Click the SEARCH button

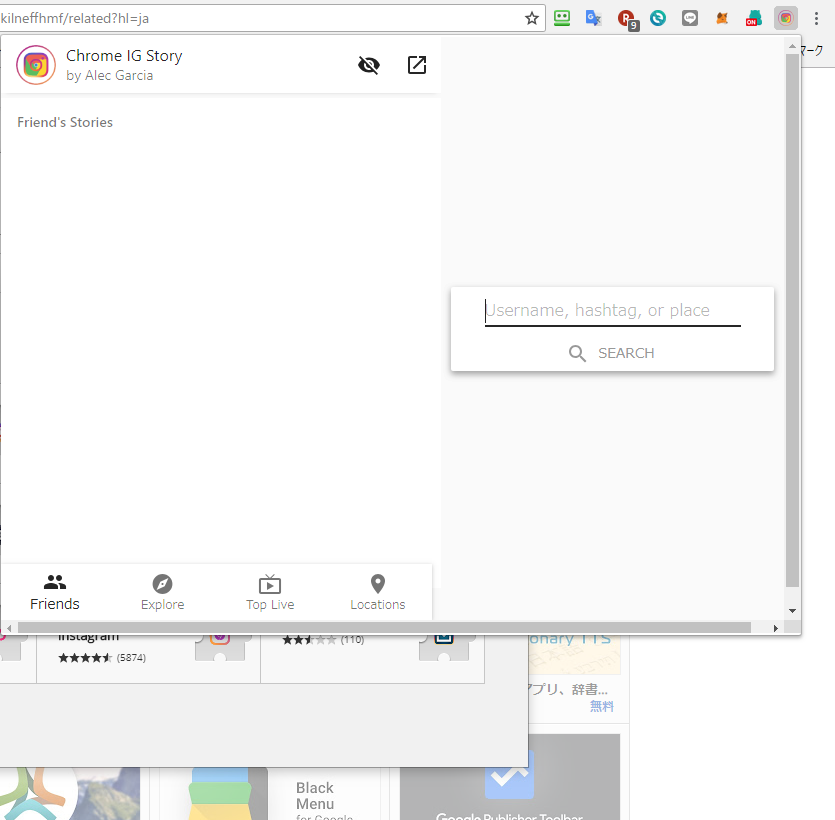tap(612, 353)
